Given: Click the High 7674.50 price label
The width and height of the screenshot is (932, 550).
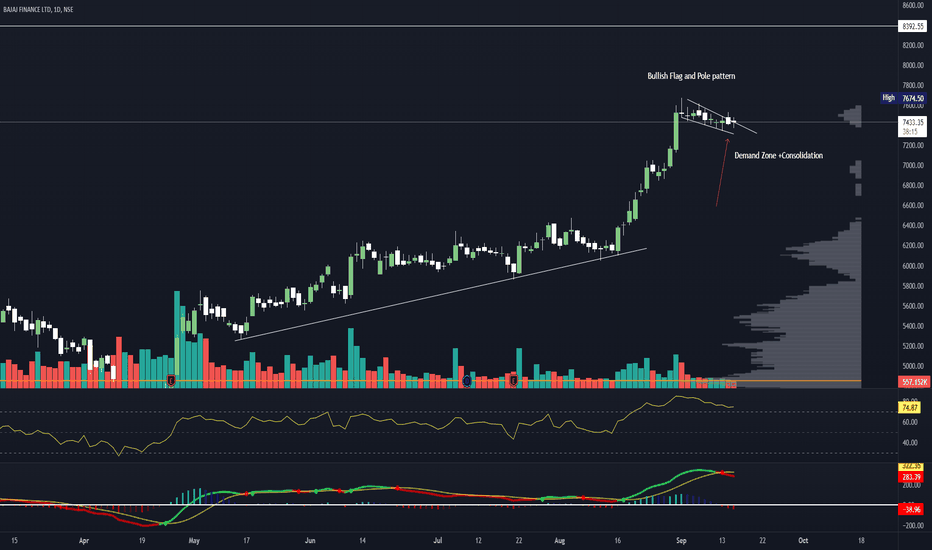Looking at the screenshot, I should 903,98.
